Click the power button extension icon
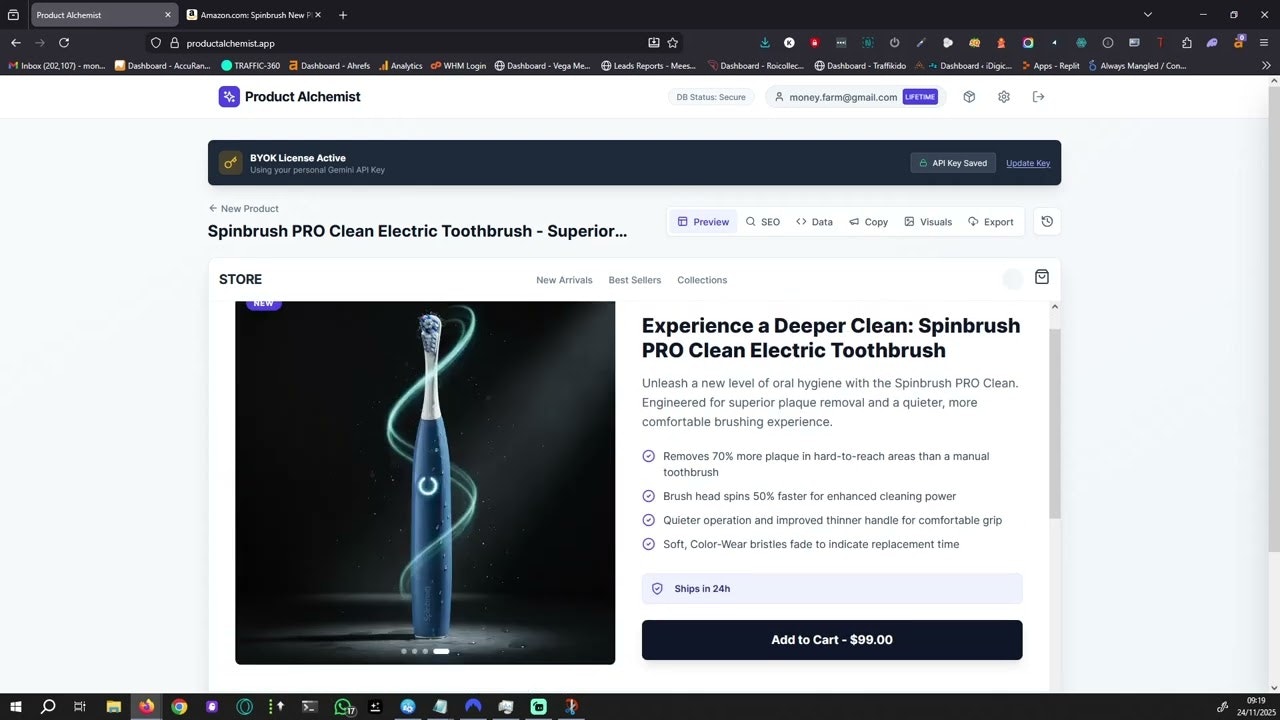 pyautogui.click(x=894, y=43)
